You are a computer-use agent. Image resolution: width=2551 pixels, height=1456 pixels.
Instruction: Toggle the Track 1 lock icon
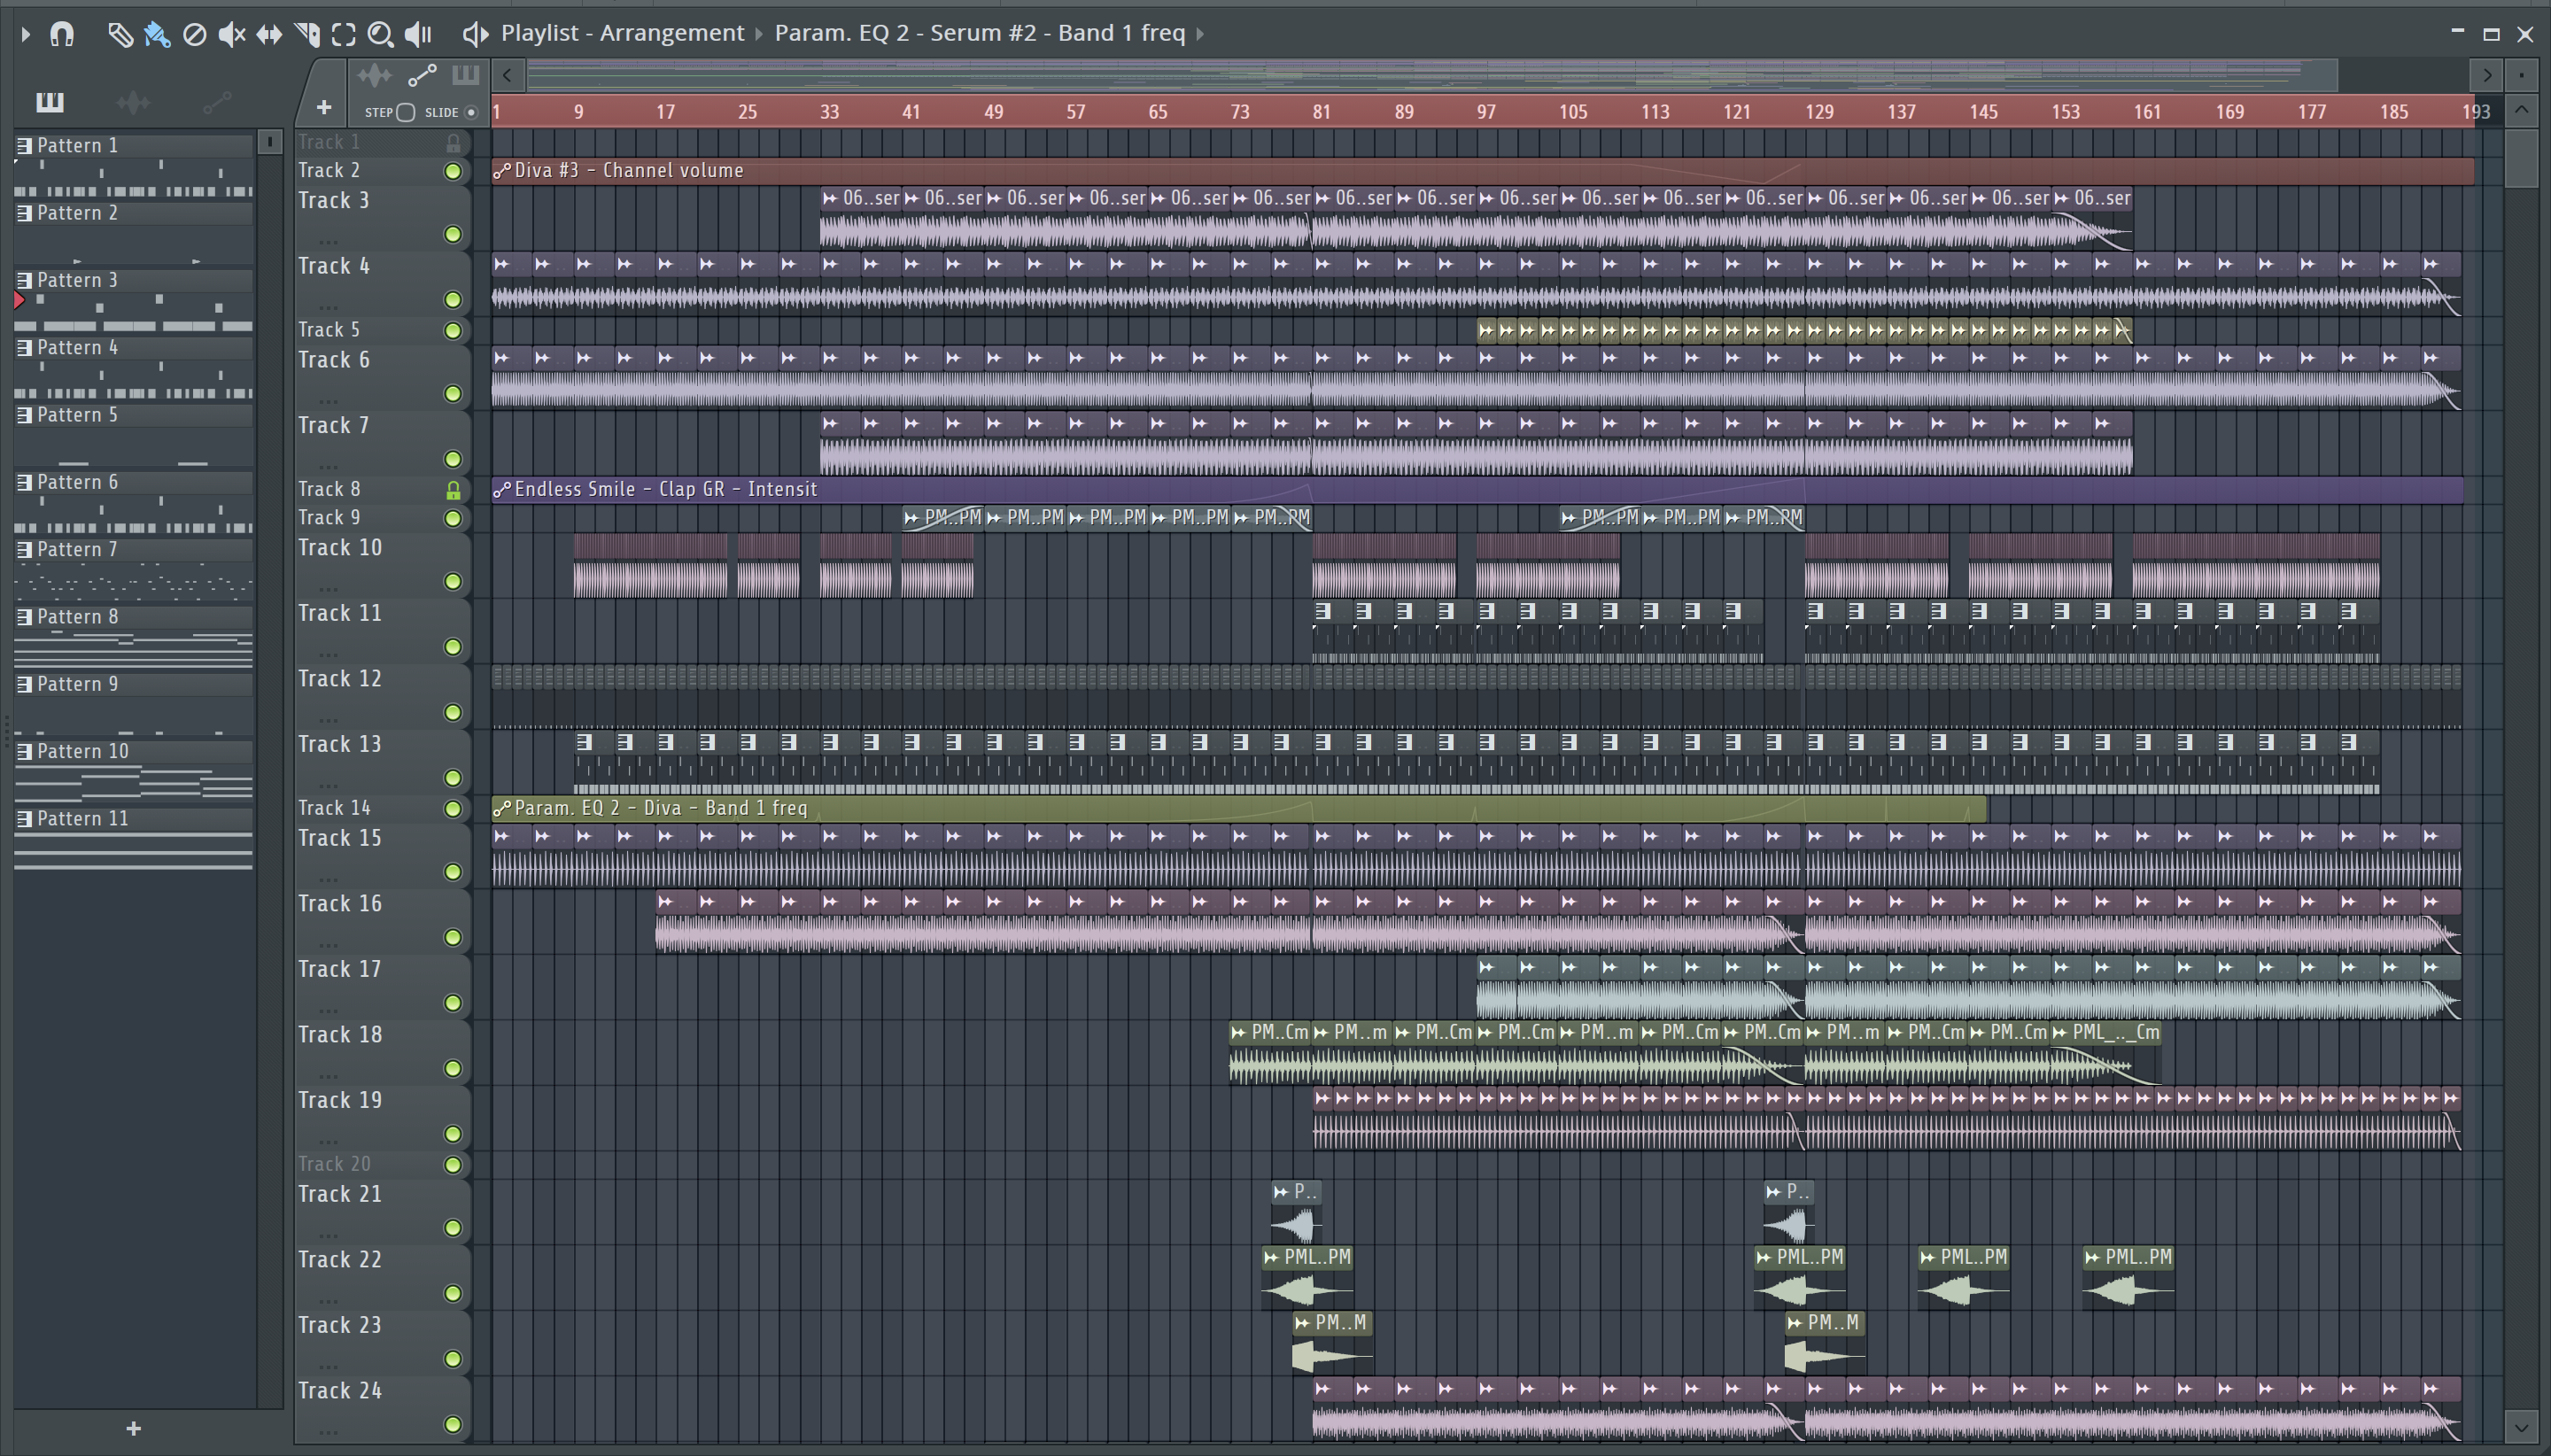(x=453, y=143)
